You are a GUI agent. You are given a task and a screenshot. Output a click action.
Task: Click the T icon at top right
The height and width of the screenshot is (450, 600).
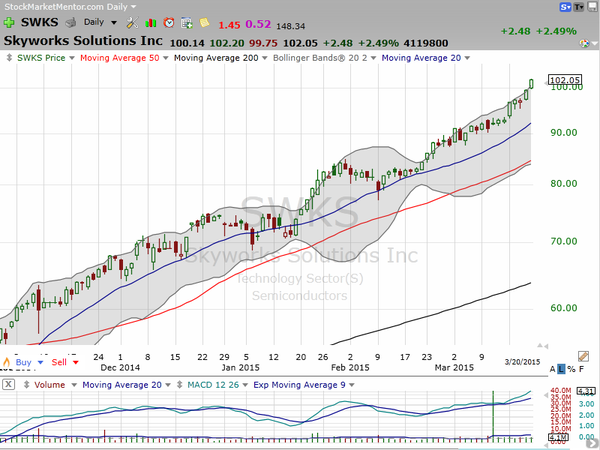[579, 7]
